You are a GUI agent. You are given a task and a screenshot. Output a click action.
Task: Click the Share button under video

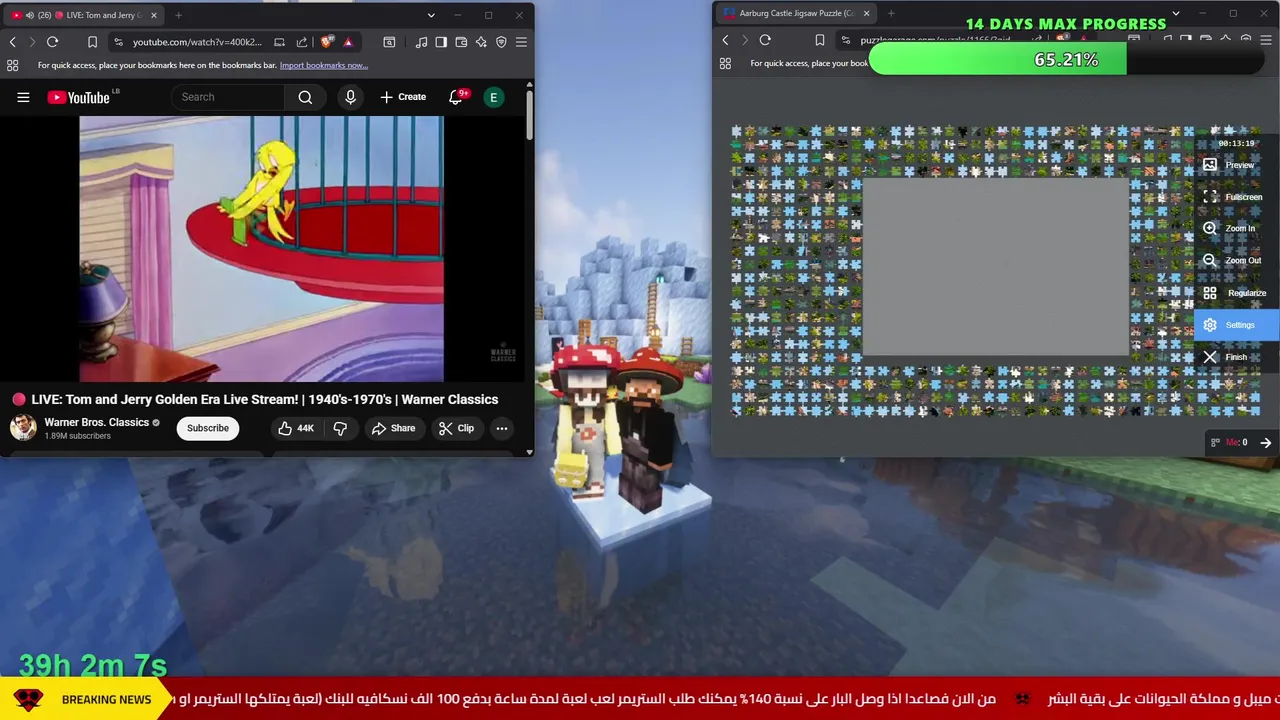393,428
